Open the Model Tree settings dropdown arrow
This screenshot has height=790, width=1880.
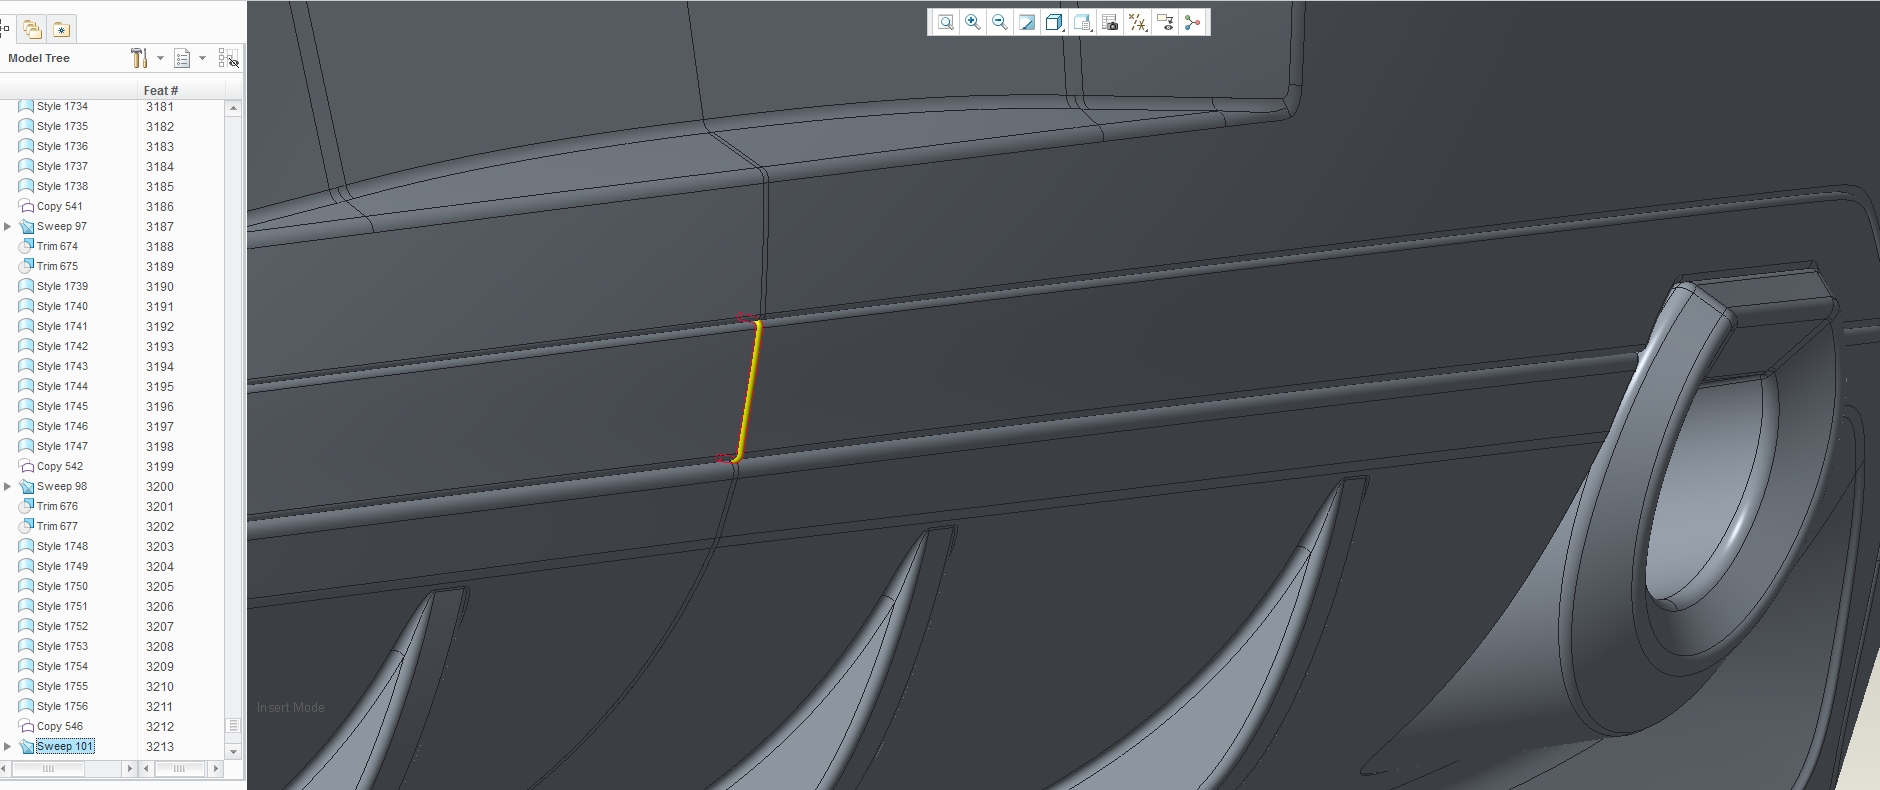coord(160,58)
